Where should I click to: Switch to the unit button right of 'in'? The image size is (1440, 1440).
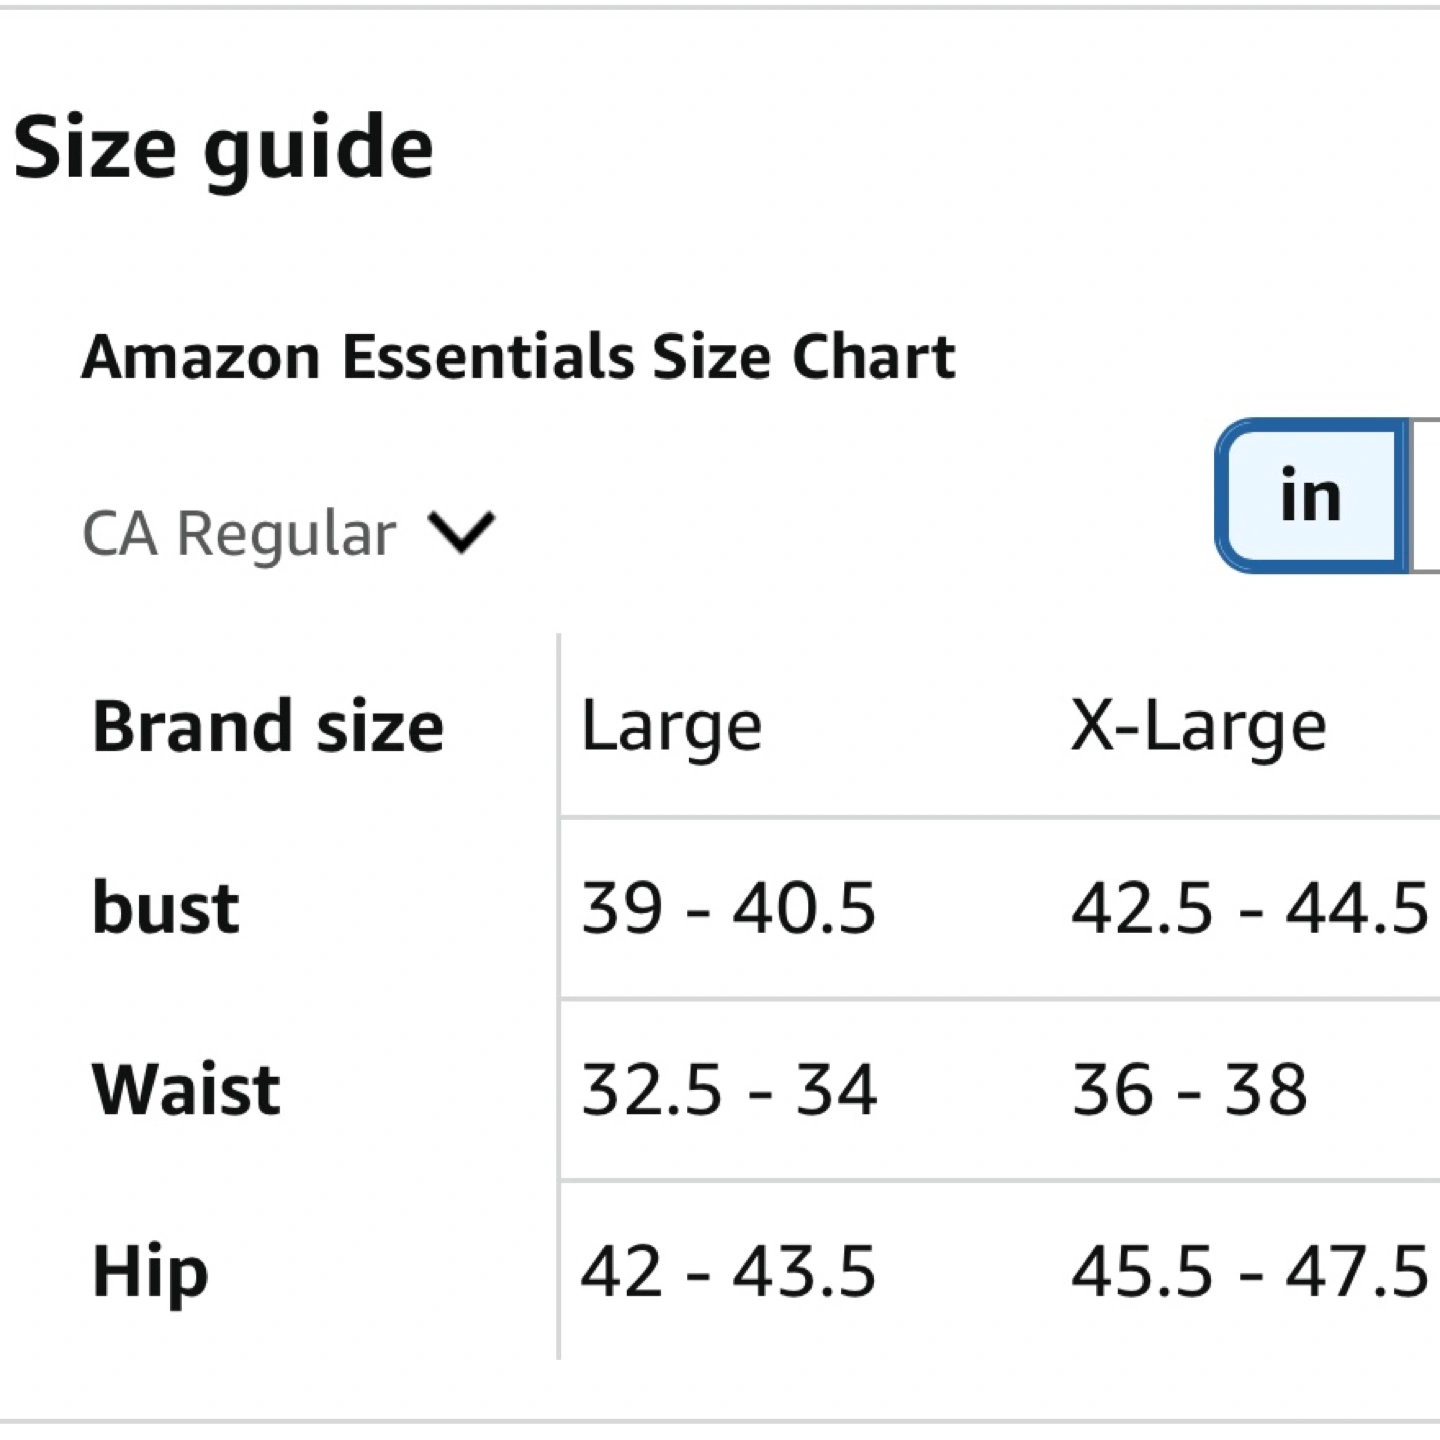[1426, 496]
